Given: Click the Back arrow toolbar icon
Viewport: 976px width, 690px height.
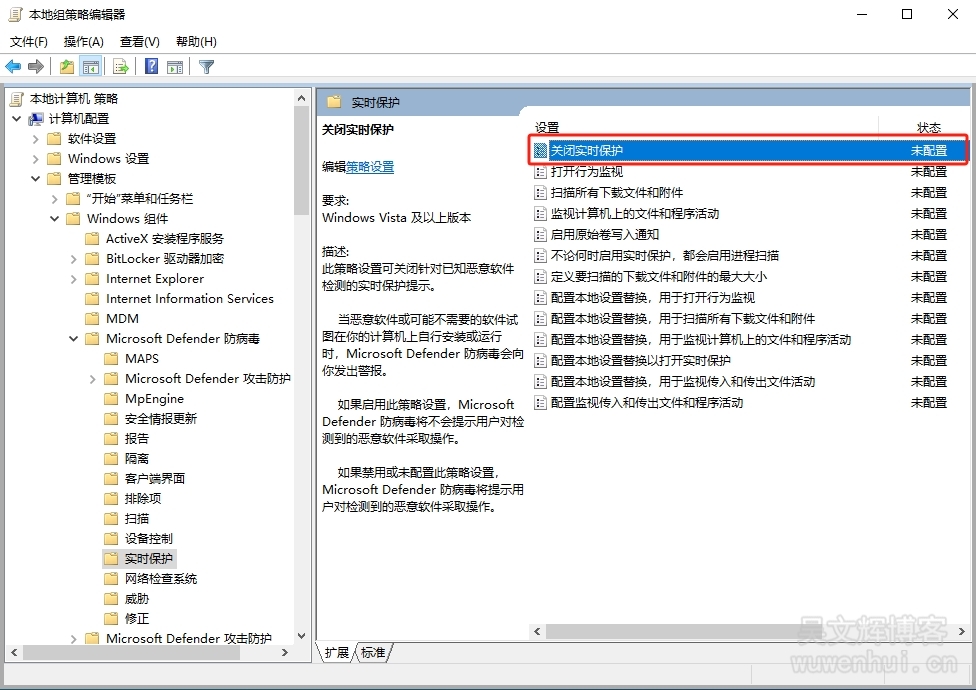Looking at the screenshot, I should 13,67.
